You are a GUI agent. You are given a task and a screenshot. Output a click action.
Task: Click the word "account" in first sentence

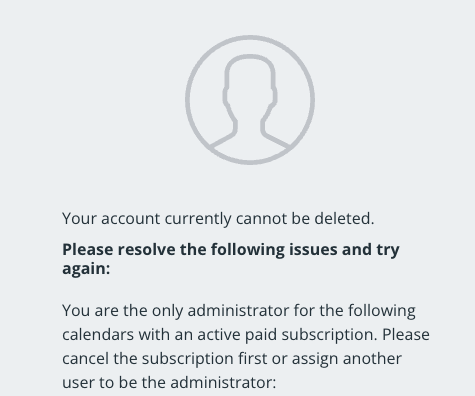[131, 219]
